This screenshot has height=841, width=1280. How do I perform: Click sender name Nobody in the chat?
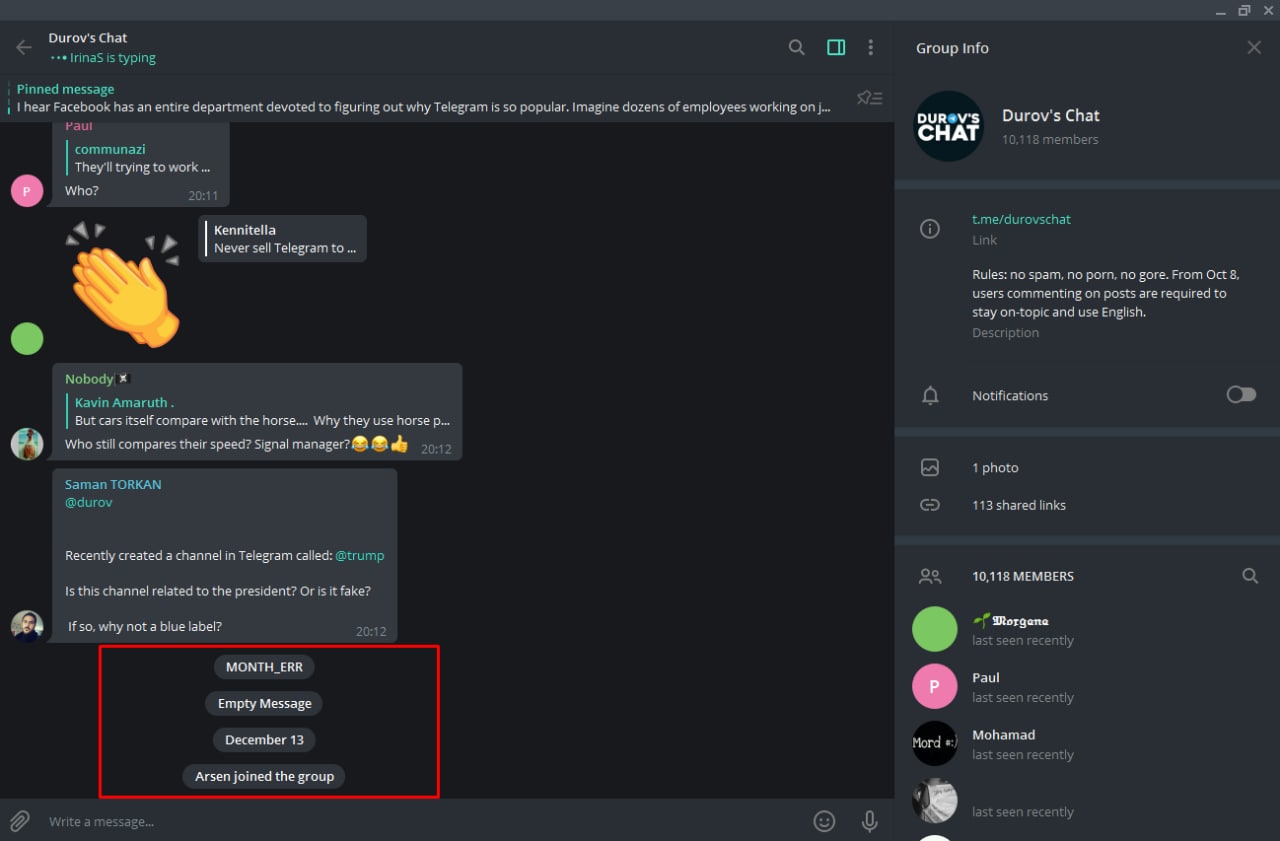[x=89, y=379]
